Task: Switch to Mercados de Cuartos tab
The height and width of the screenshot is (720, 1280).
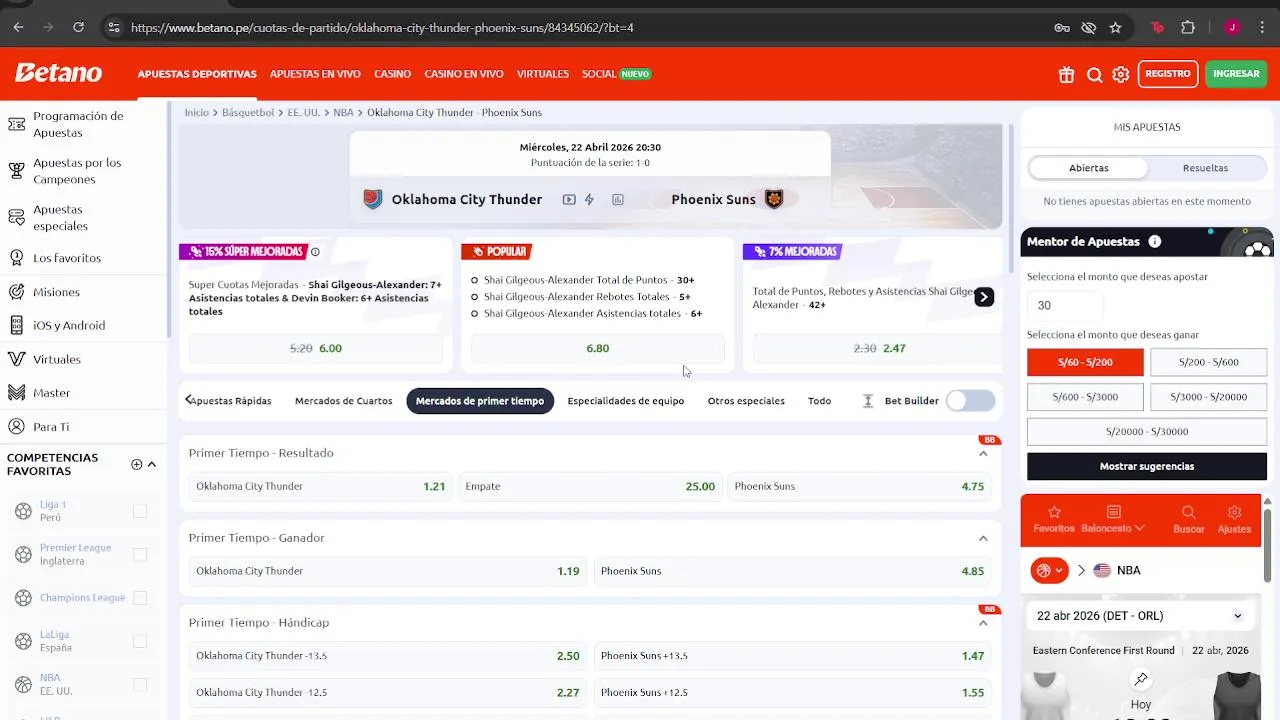Action: tap(343, 401)
